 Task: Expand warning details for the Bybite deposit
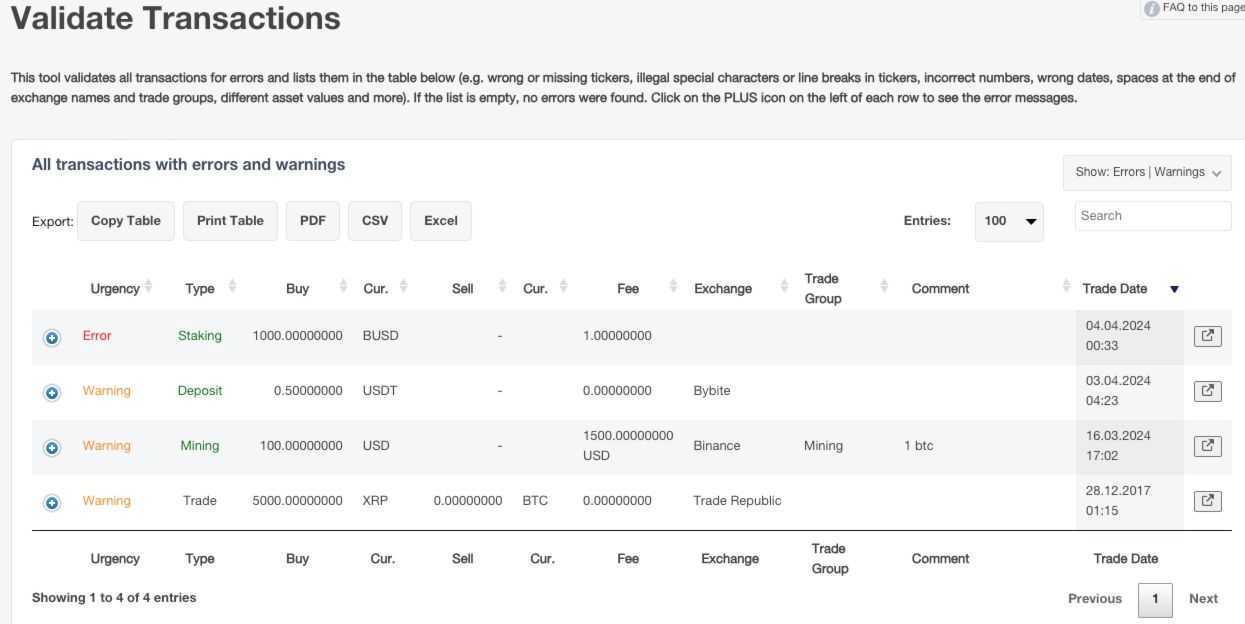pyautogui.click(x=52, y=390)
